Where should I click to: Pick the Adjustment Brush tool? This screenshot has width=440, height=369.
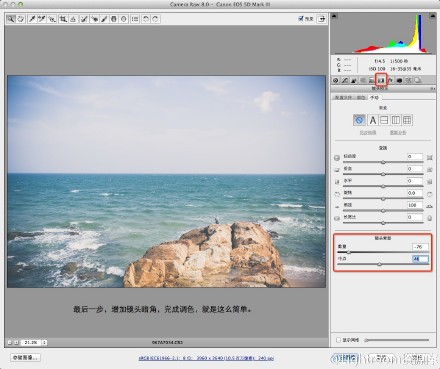pos(104,19)
